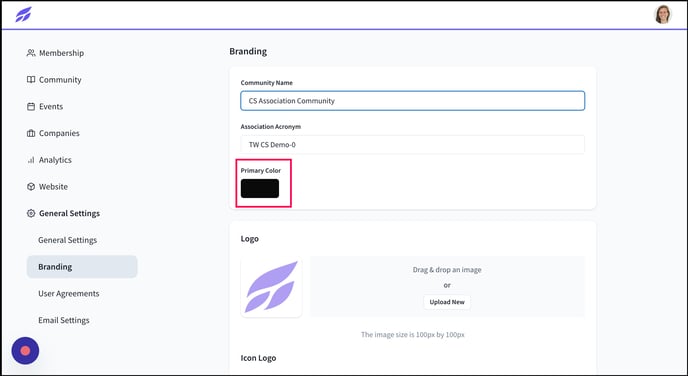Open the round record widget button

tap(25, 351)
